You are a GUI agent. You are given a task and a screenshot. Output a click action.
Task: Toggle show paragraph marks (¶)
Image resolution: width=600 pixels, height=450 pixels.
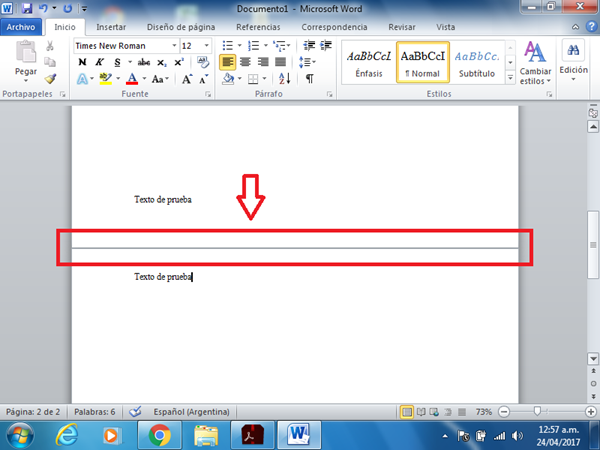[x=310, y=79]
